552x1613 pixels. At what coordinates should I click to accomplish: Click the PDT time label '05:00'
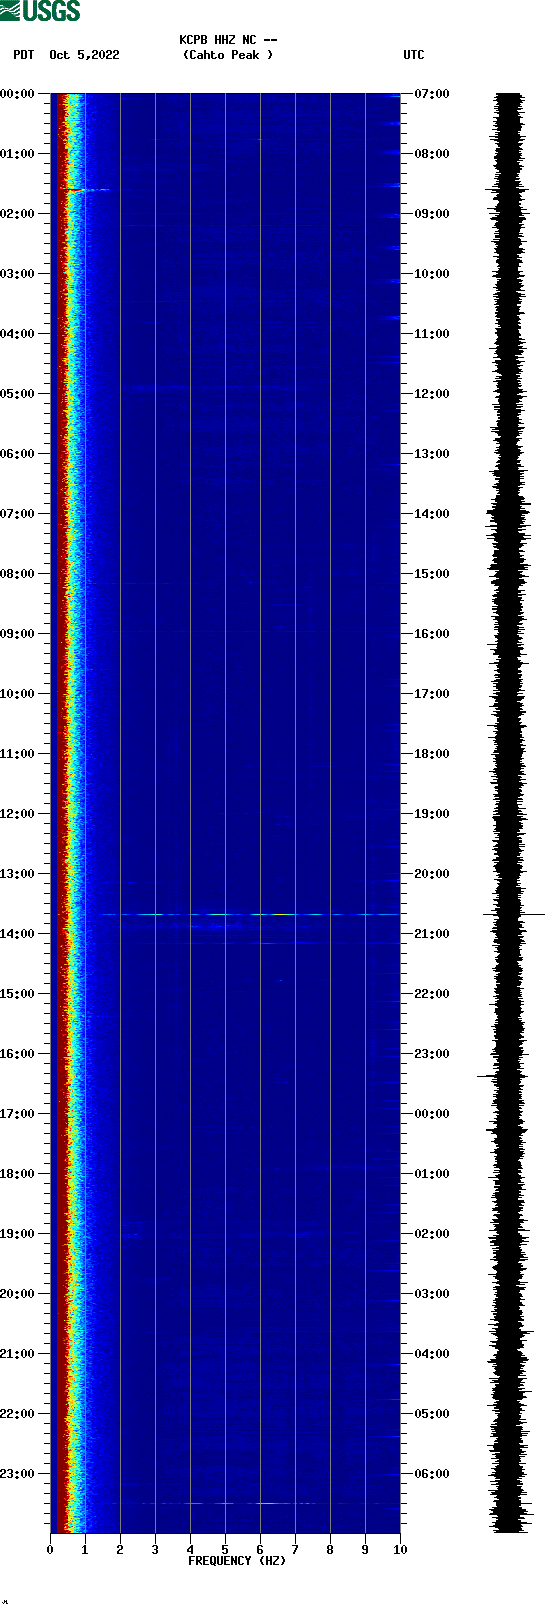point(17,394)
